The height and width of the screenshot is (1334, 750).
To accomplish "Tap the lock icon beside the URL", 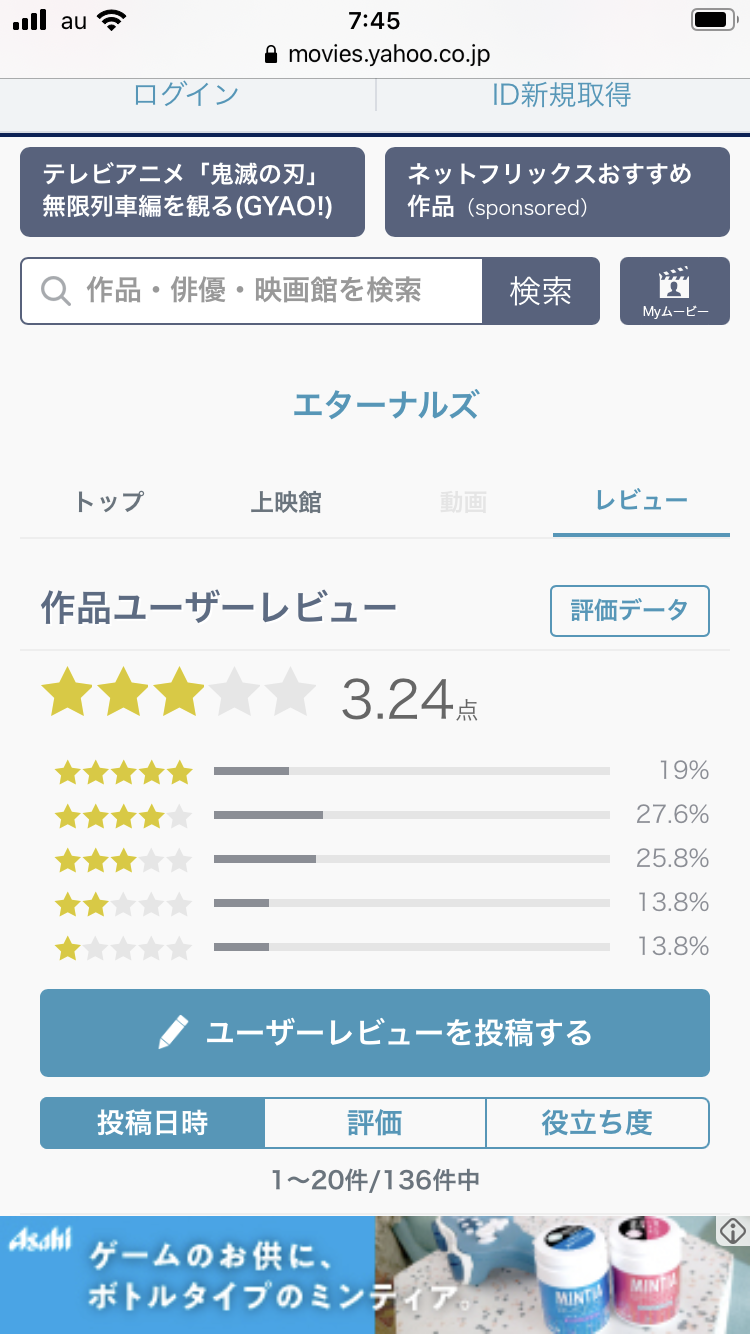I will coord(270,55).
